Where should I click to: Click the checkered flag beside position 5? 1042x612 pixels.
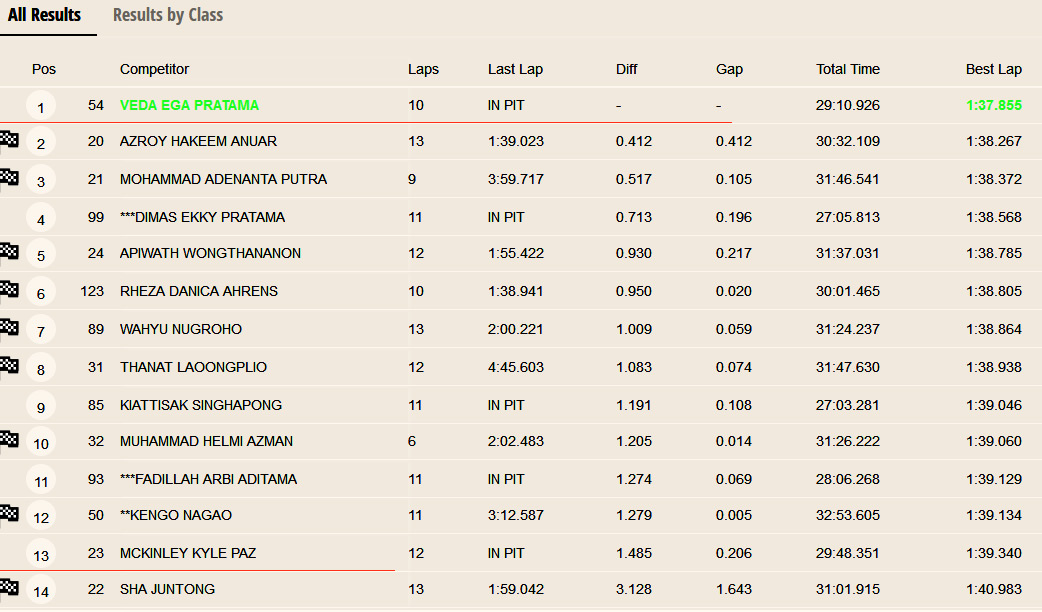(9, 251)
